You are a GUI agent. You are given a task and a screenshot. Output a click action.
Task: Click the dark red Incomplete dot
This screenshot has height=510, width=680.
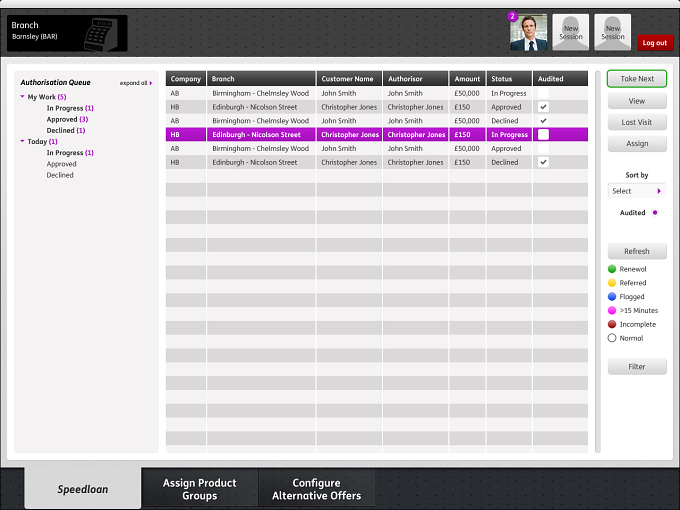click(612, 324)
